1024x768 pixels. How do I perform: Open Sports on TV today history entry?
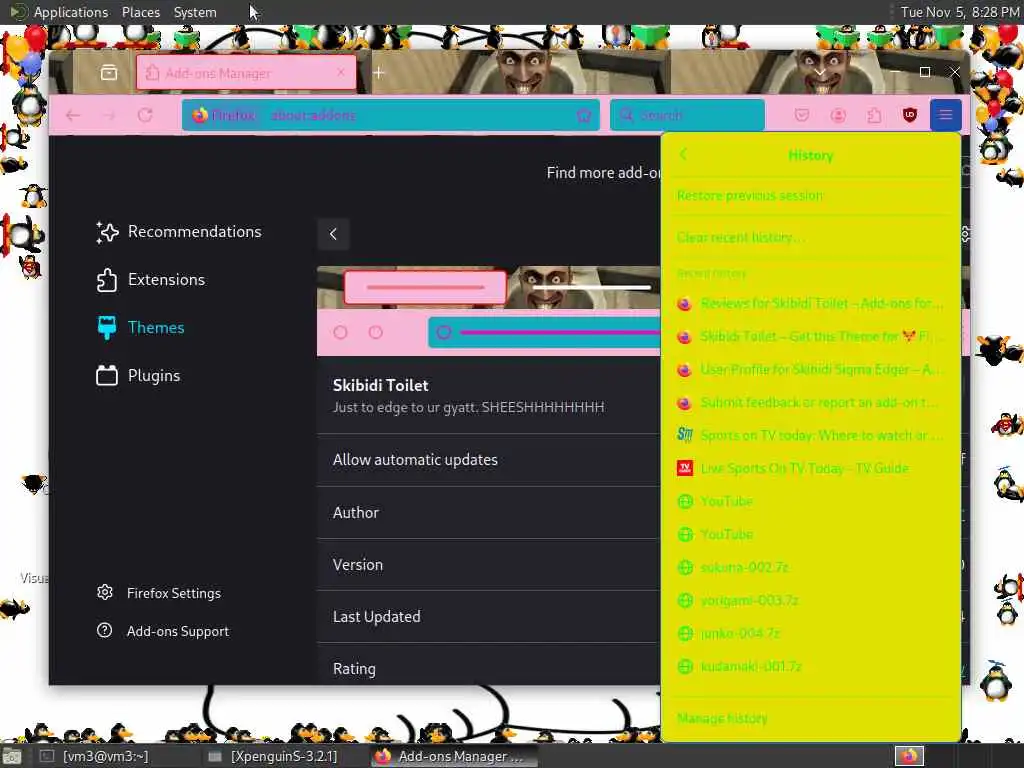pyautogui.click(x=810, y=436)
